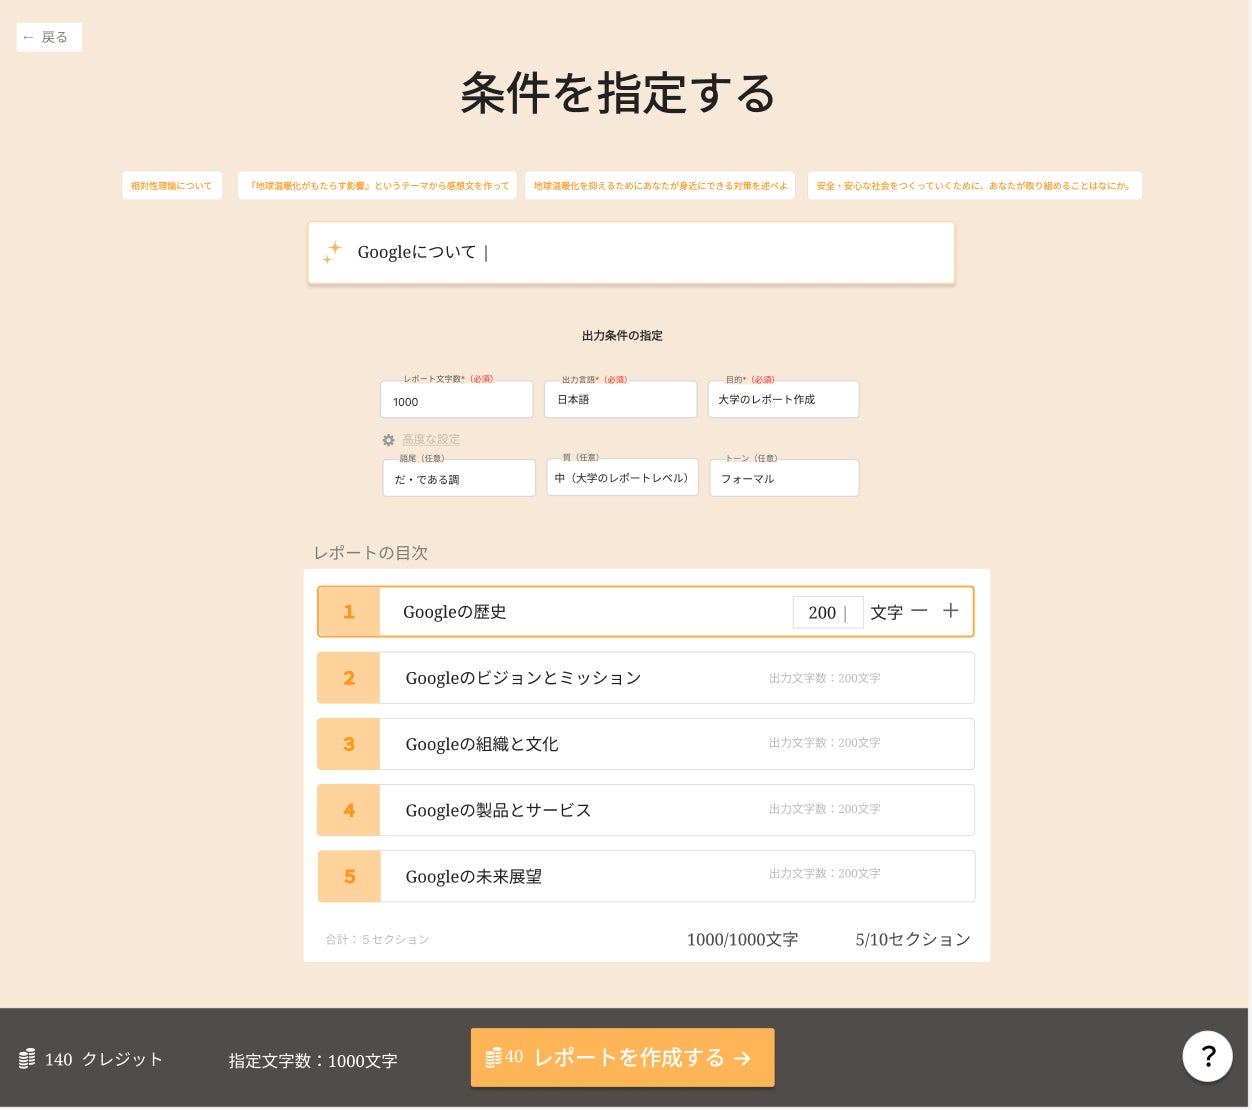Choose the 地球温暖化を抑えるために suggestion chip
Viewport: 1252px width, 1110px height.
point(660,186)
